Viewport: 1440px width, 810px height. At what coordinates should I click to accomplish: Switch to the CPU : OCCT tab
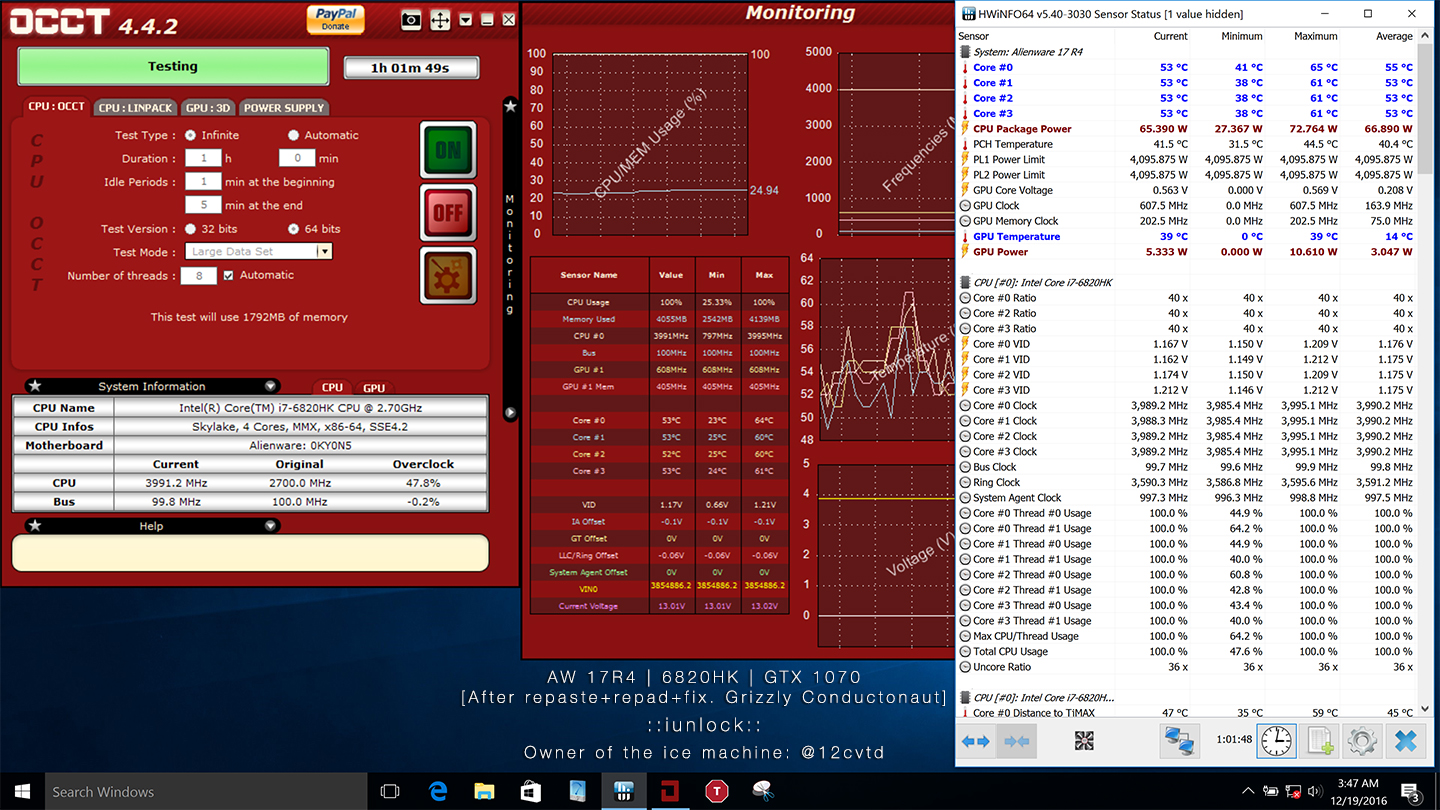point(56,107)
